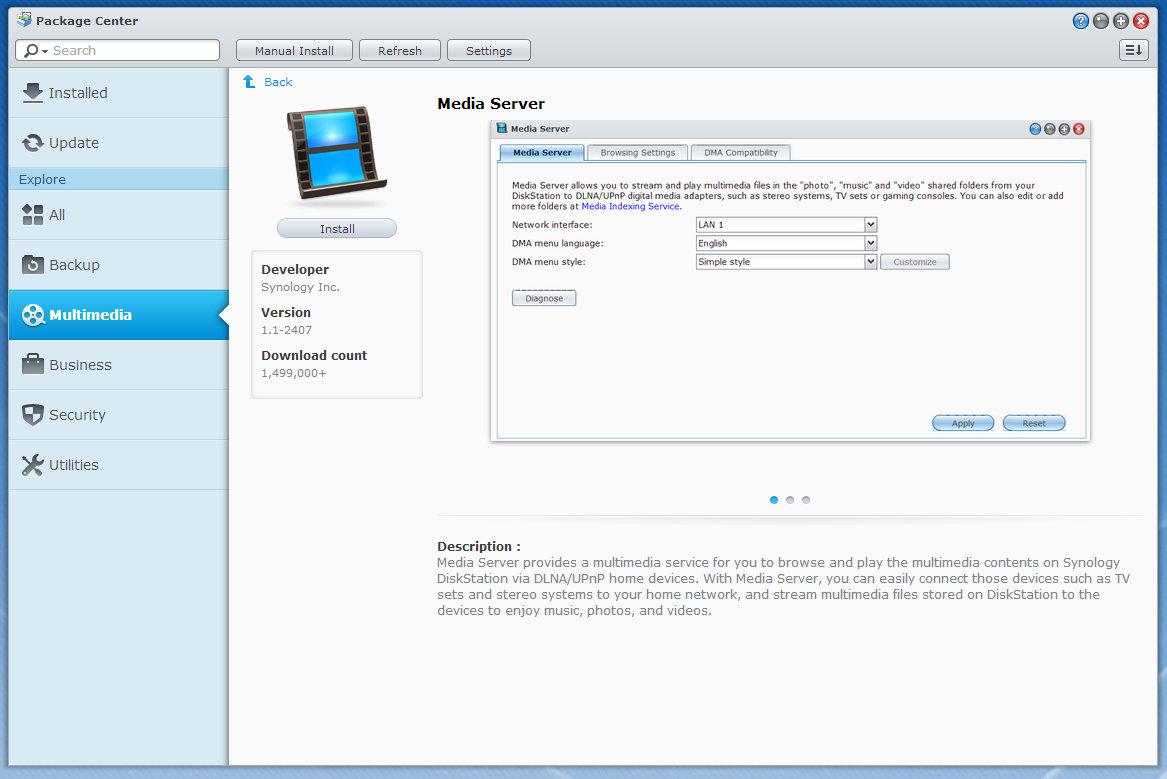Click the Explore section header
This screenshot has width=1167, height=779.
118,179
